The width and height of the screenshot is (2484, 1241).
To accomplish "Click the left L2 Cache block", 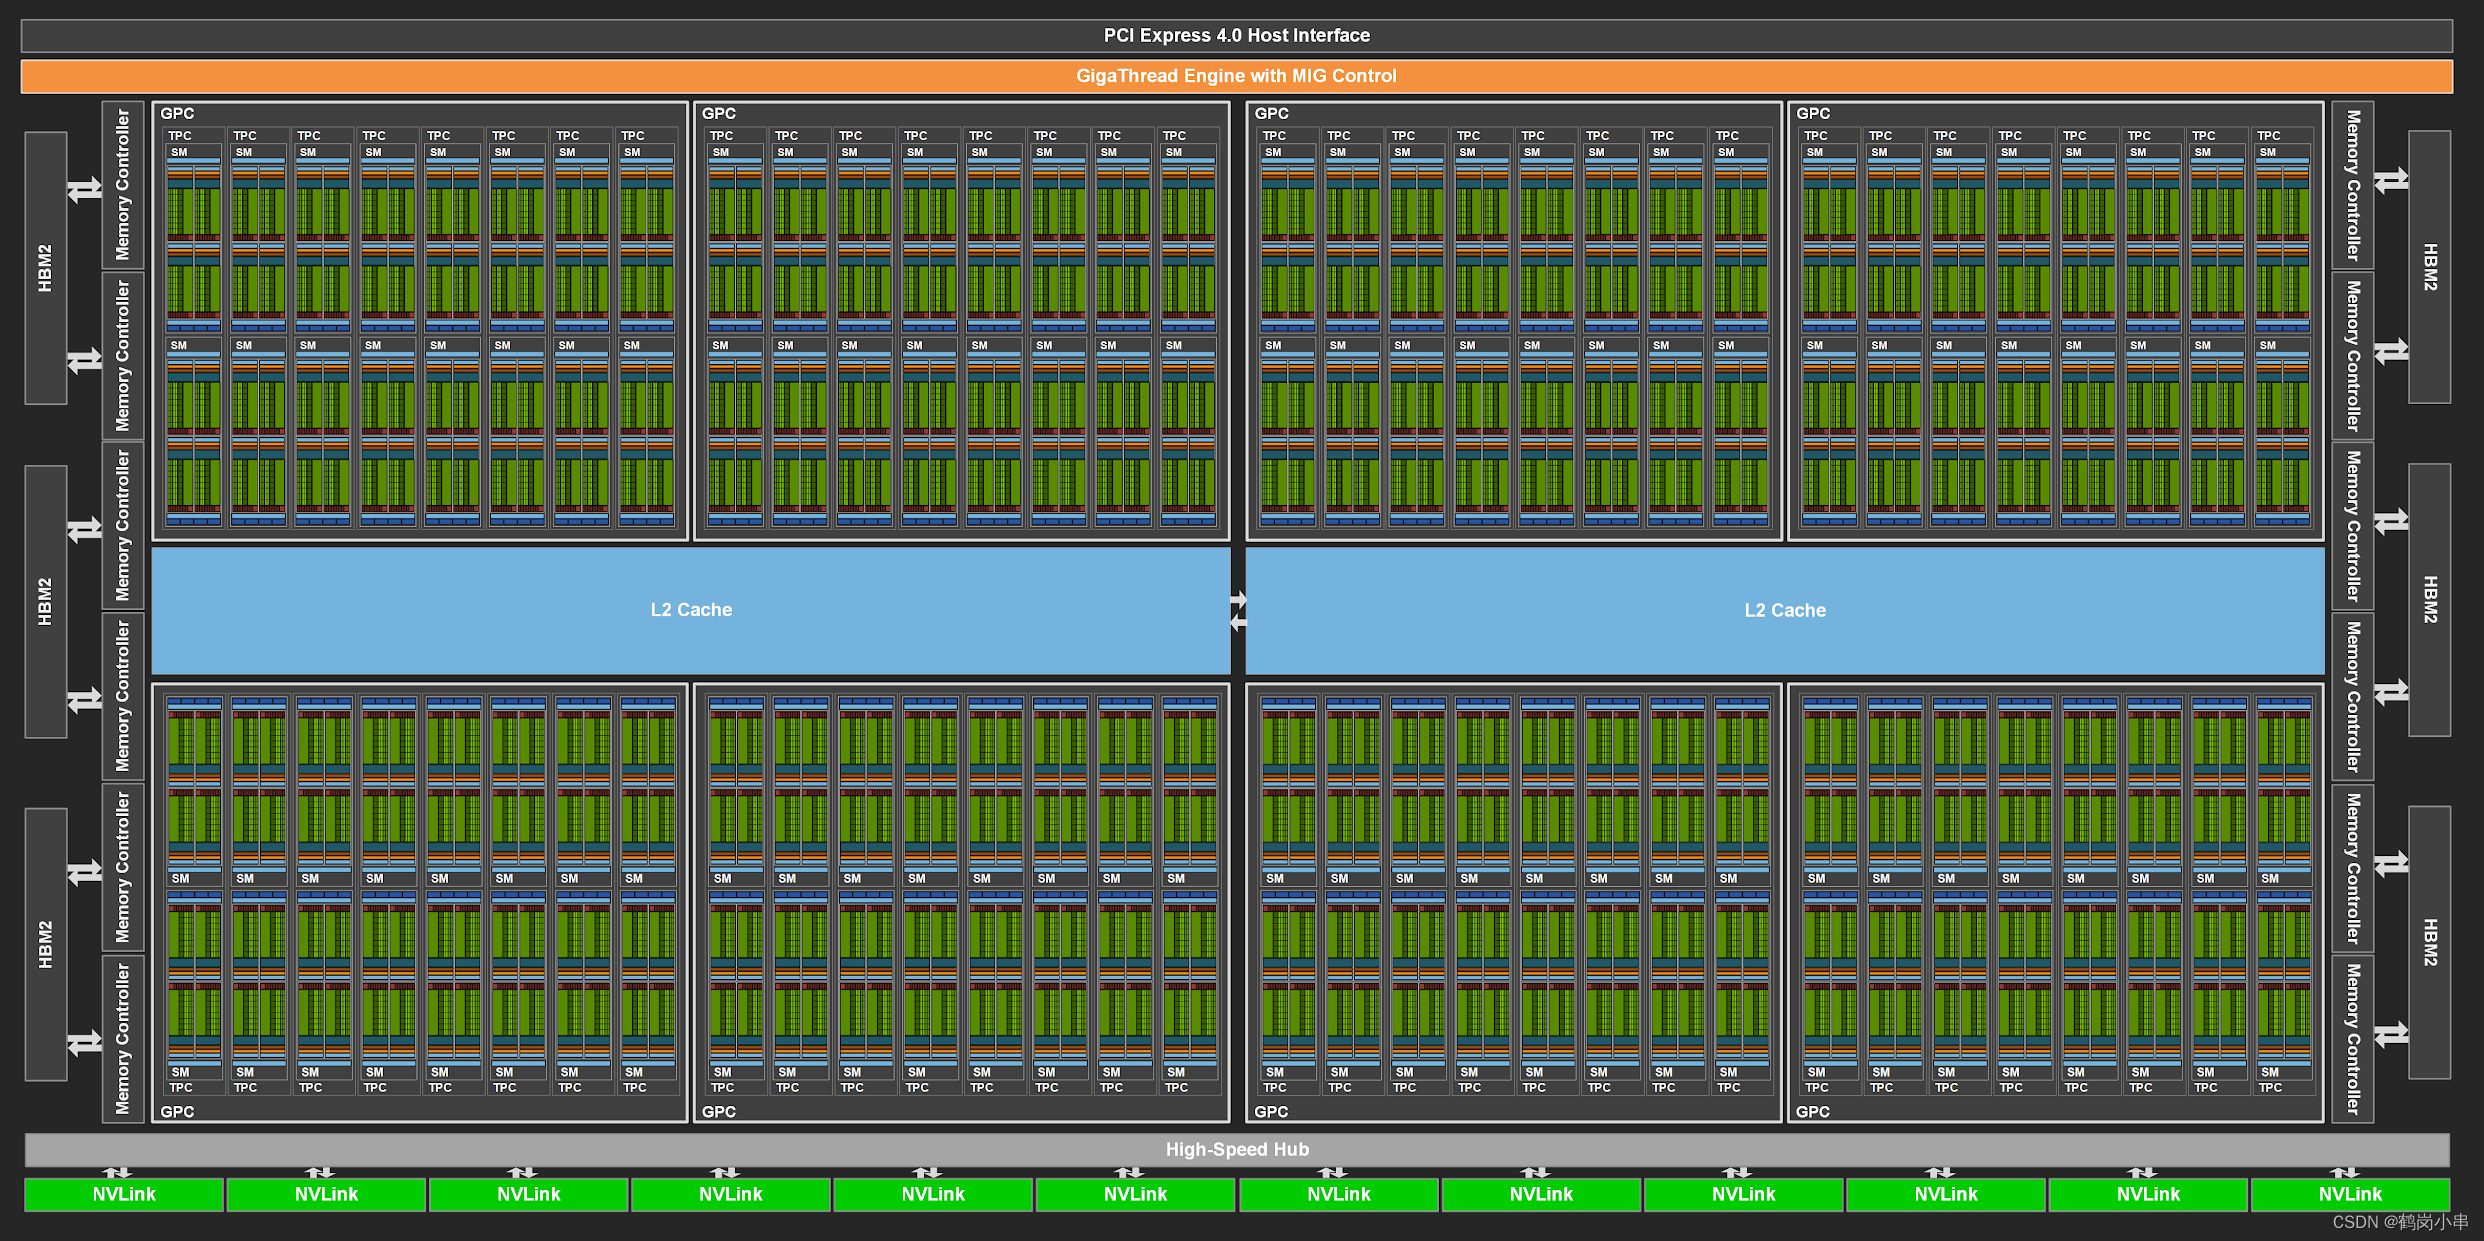I will tap(690, 609).
